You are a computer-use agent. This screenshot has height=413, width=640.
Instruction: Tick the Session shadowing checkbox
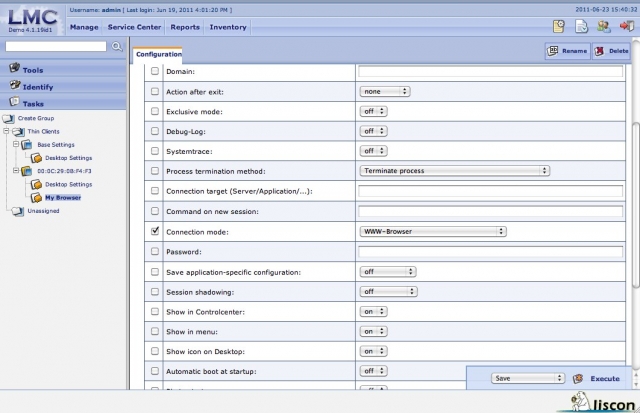click(154, 291)
